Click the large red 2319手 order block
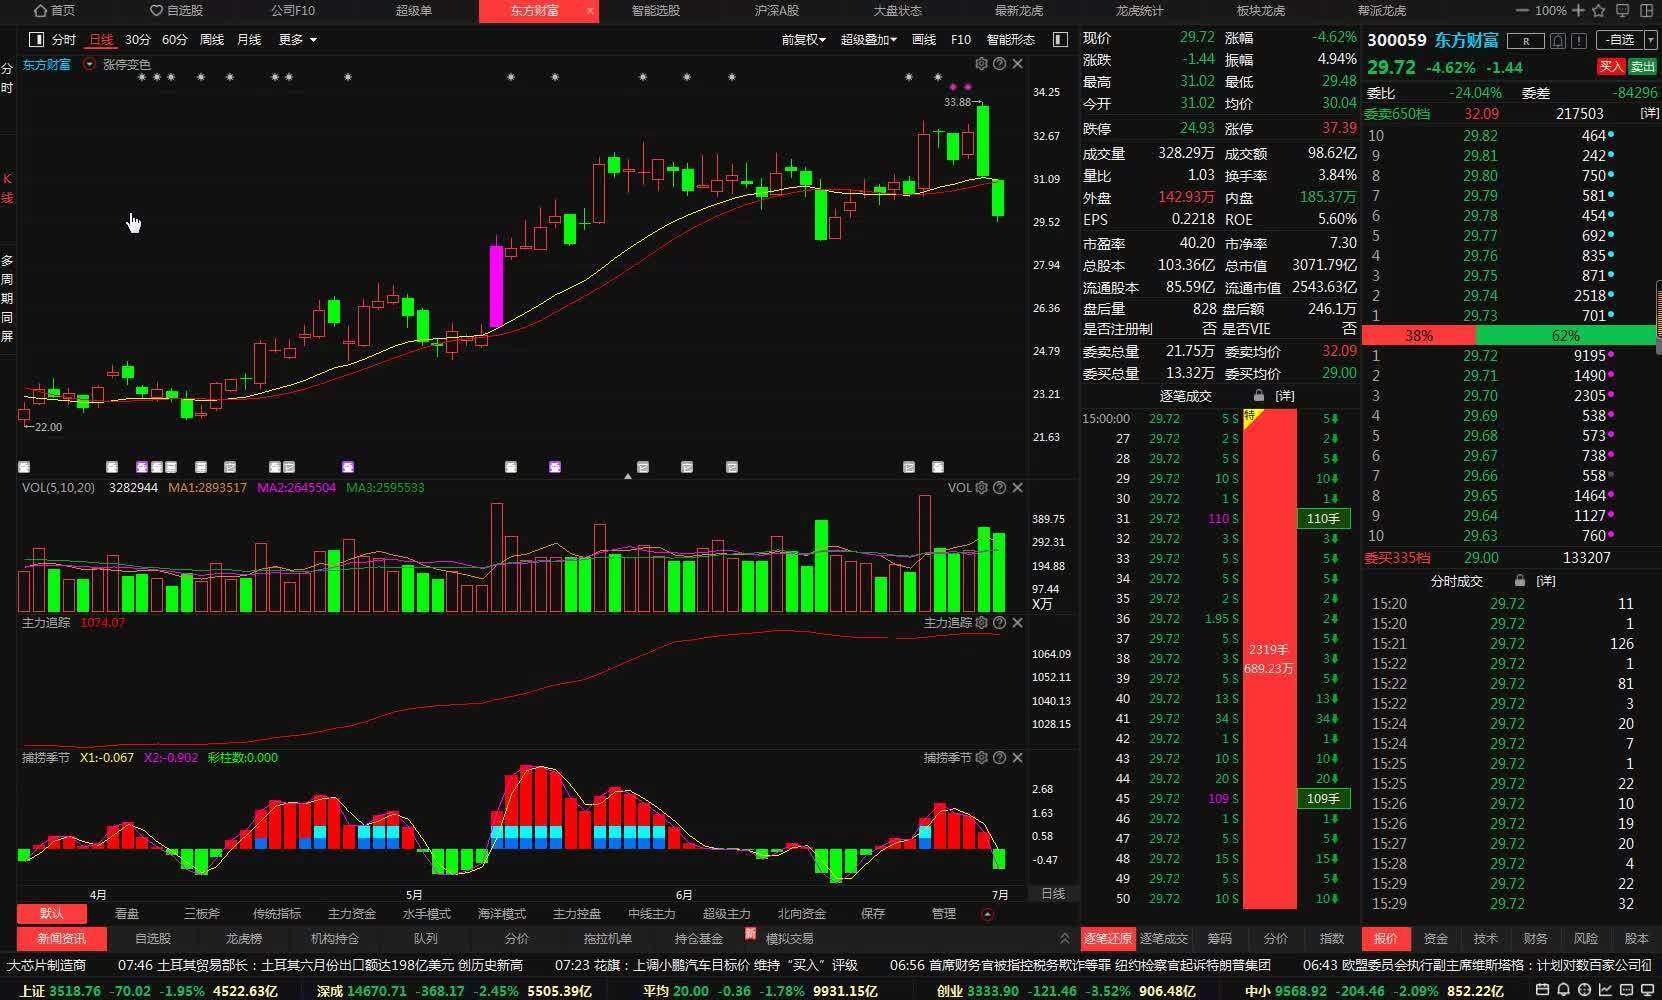This screenshot has width=1662, height=1000. (1269, 659)
